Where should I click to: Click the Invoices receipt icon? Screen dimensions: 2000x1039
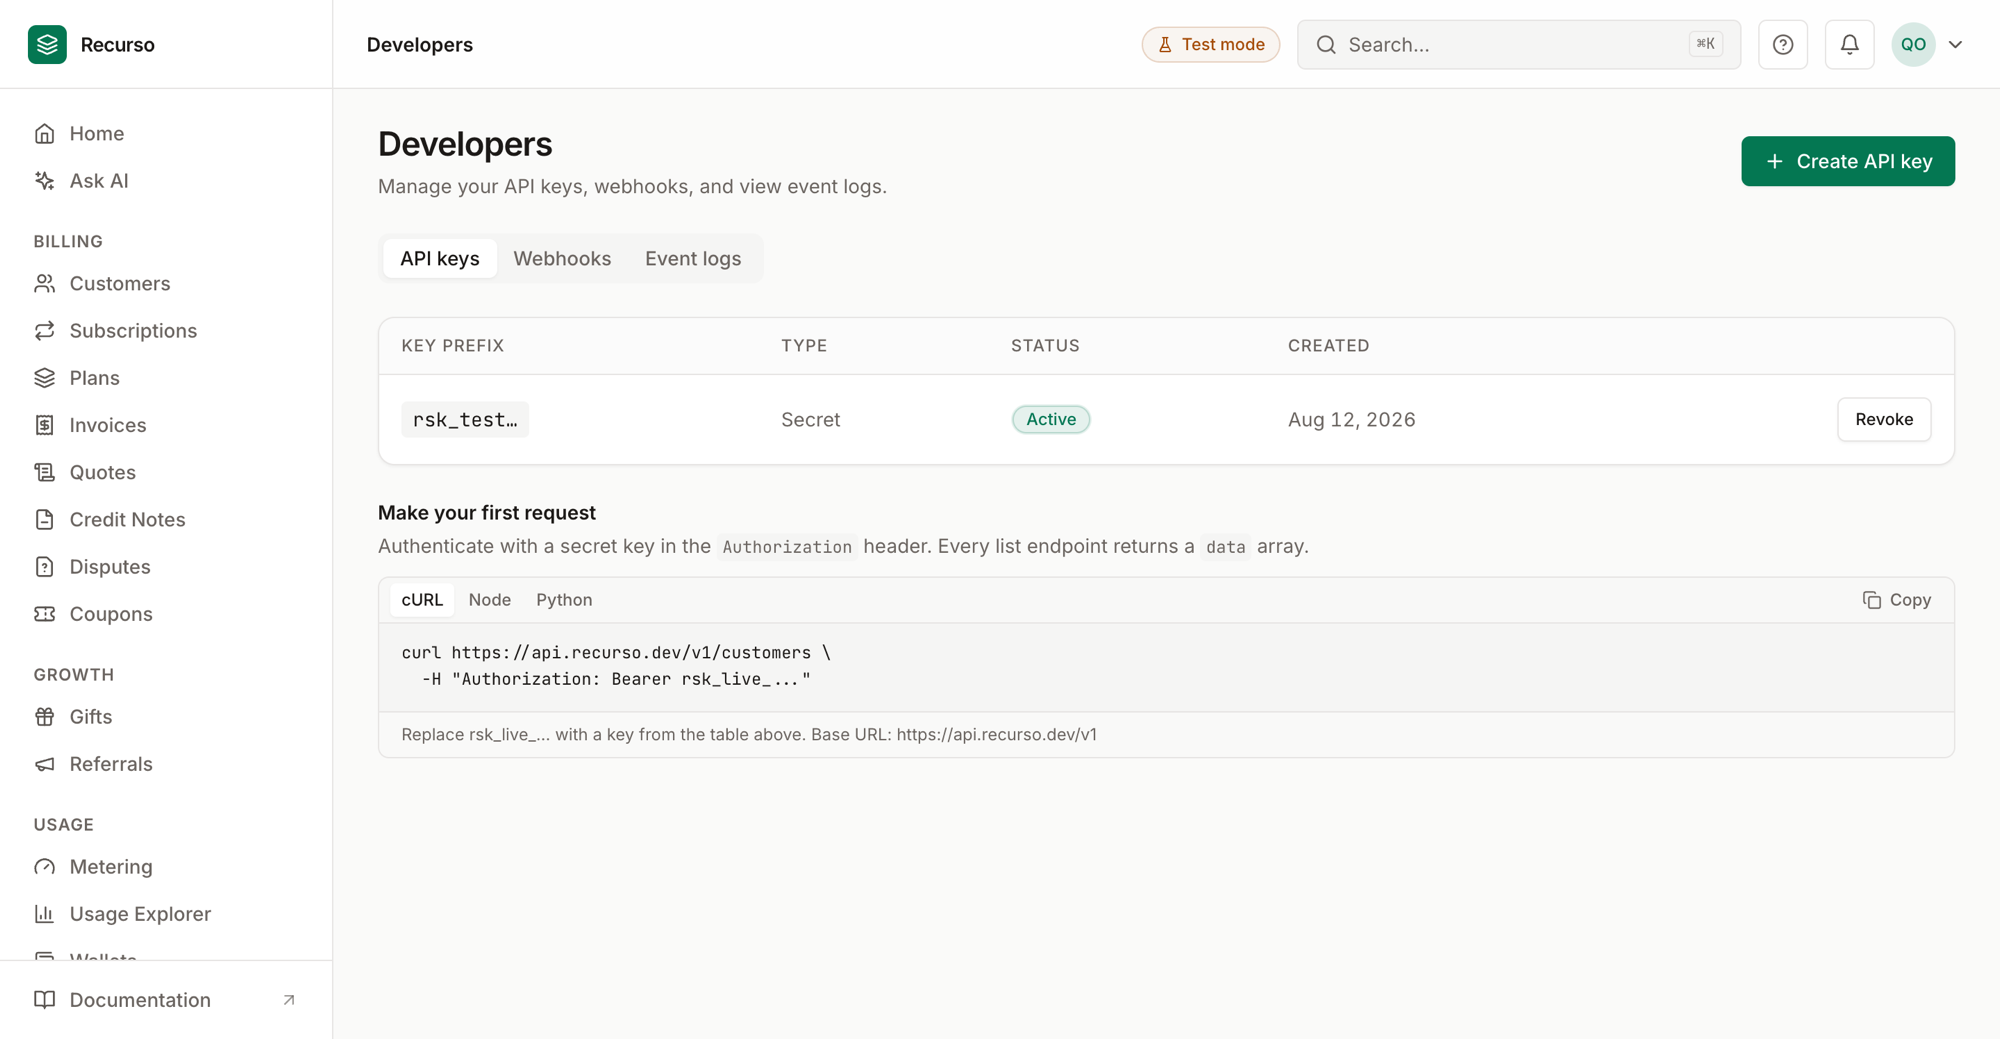44,425
